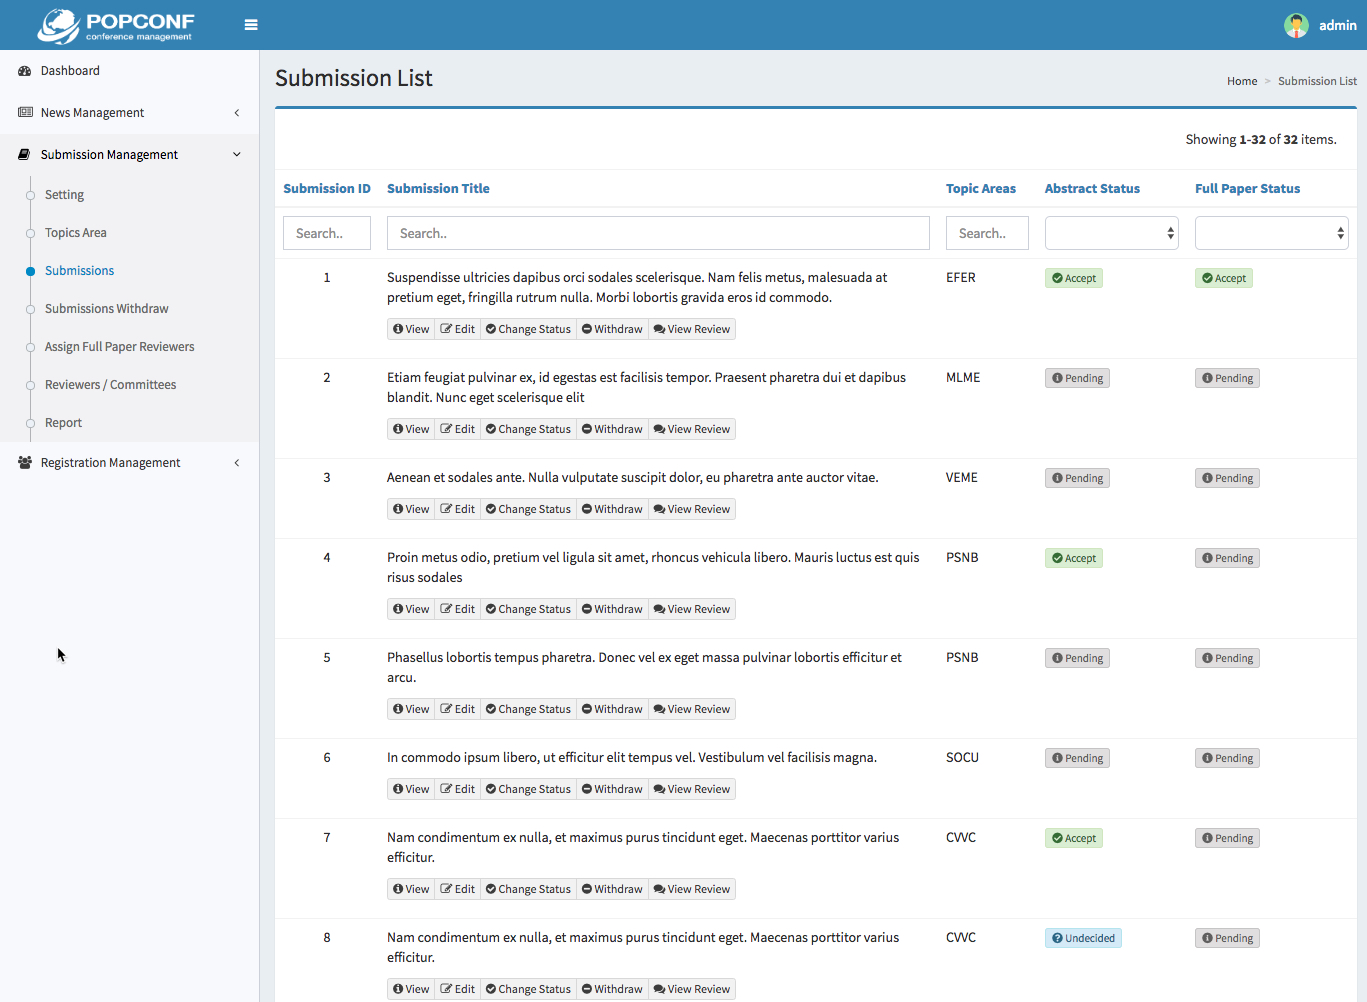Go to Assign Full Paper Reviewers
1367x1002 pixels.
(x=120, y=347)
